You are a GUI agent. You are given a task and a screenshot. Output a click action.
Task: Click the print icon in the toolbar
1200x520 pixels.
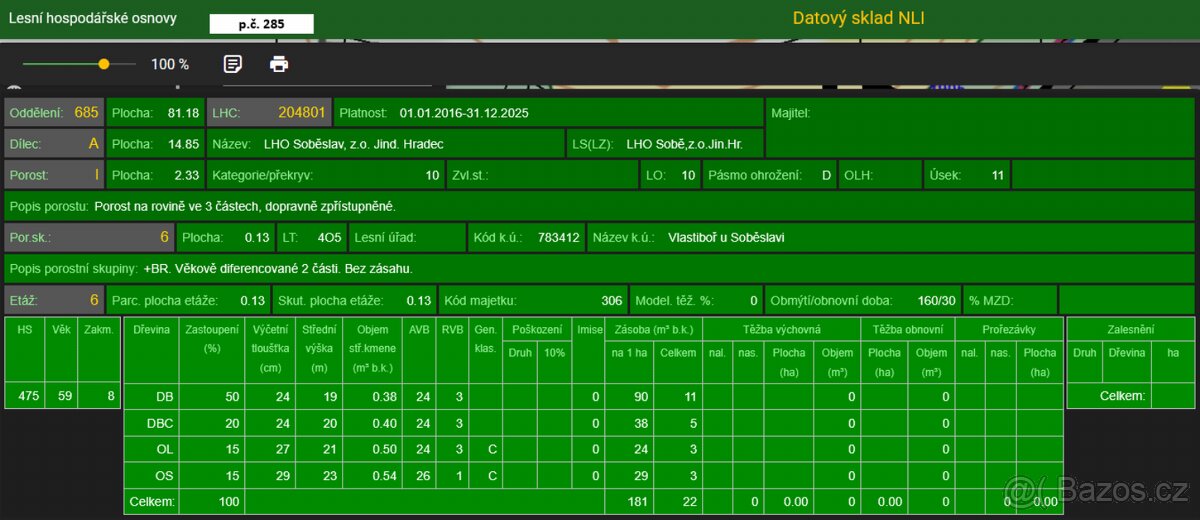pyautogui.click(x=279, y=64)
